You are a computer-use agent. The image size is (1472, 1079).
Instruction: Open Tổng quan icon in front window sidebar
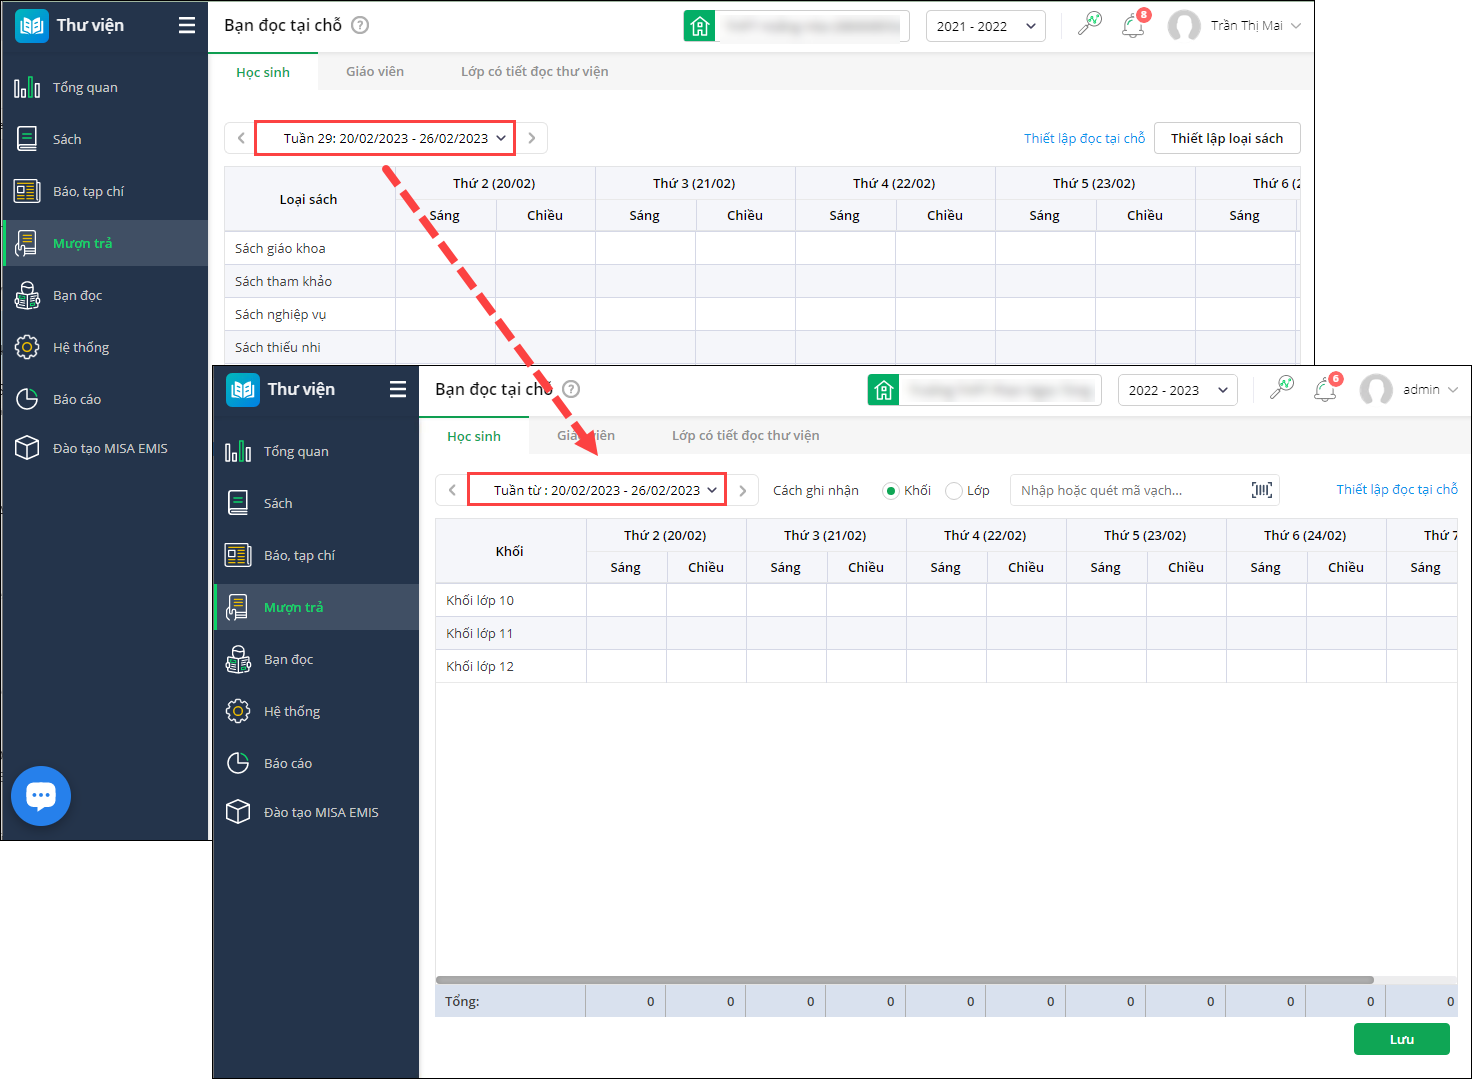238,451
